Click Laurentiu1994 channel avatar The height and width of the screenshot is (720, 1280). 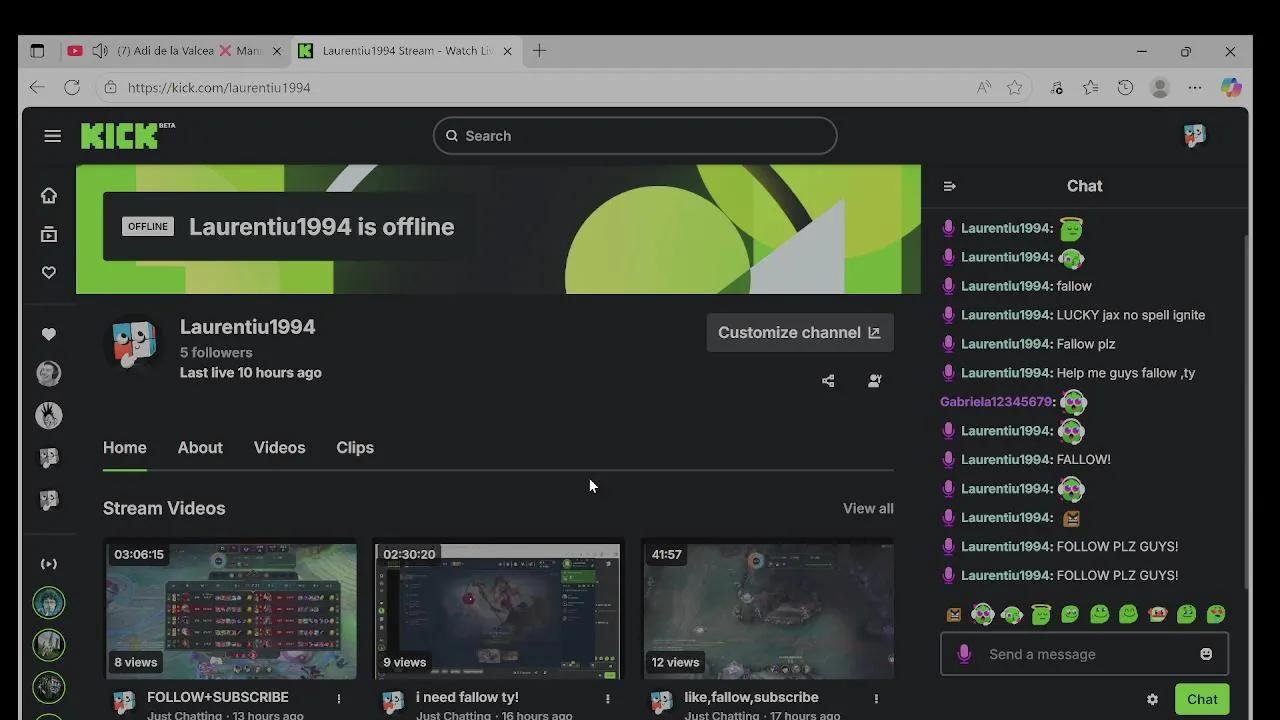coord(135,345)
